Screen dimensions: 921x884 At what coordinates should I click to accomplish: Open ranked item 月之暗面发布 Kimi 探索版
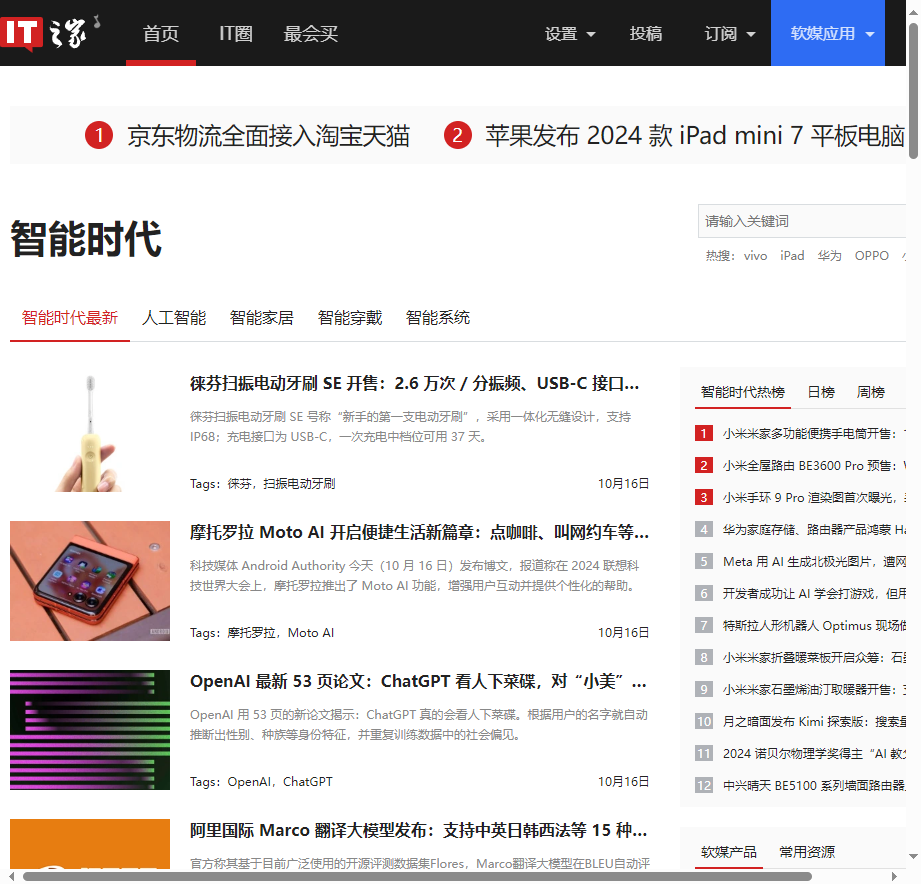pos(814,721)
